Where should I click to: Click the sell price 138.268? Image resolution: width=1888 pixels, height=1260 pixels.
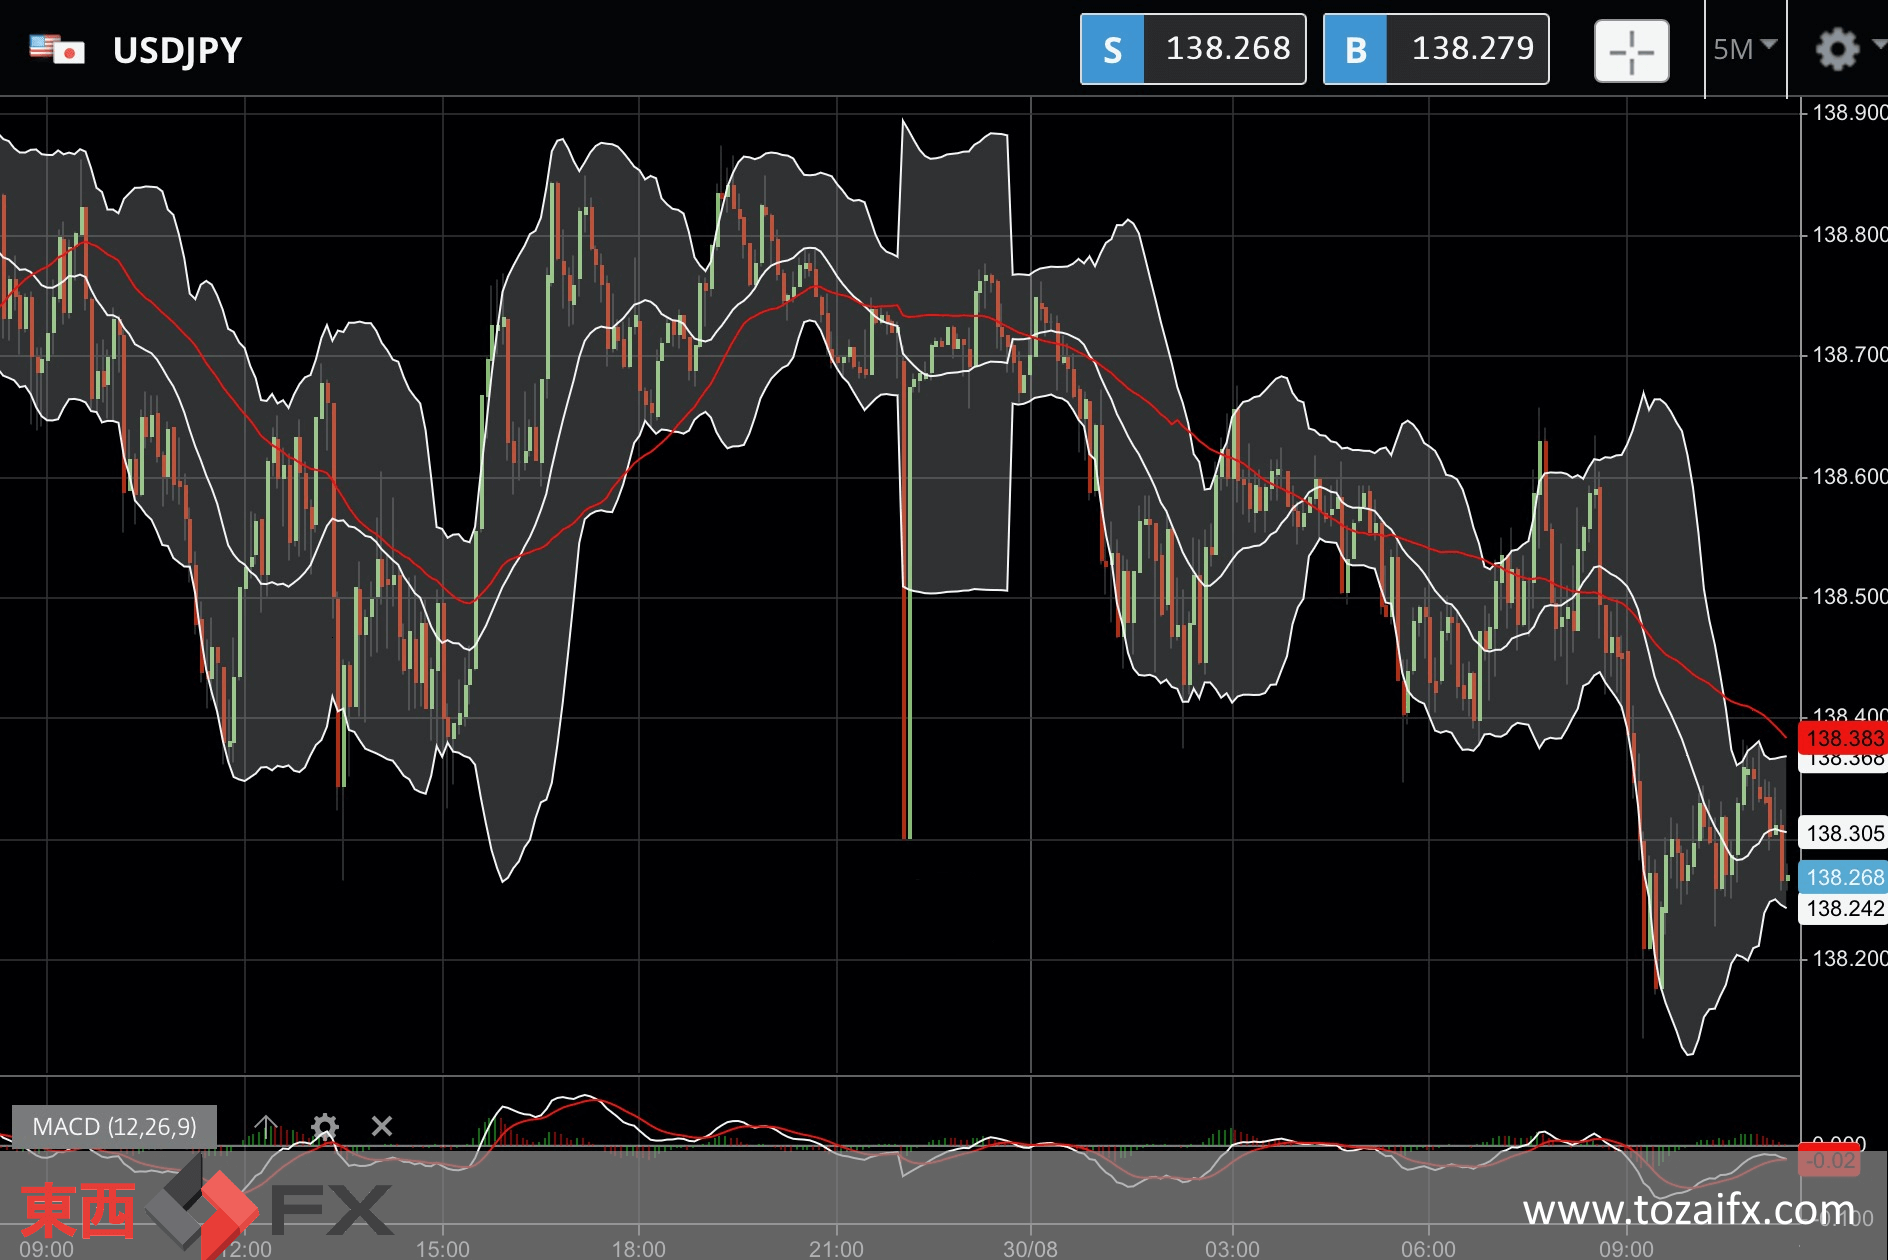point(1228,48)
